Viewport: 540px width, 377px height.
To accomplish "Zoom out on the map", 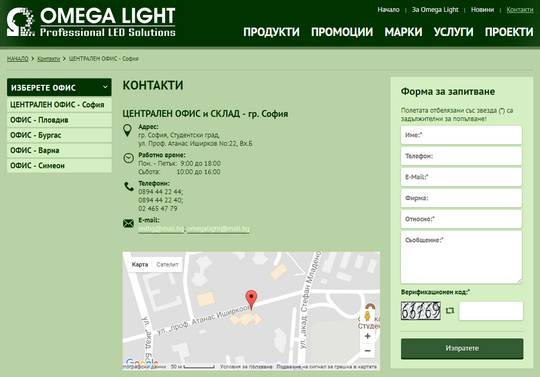I will tap(367, 351).
